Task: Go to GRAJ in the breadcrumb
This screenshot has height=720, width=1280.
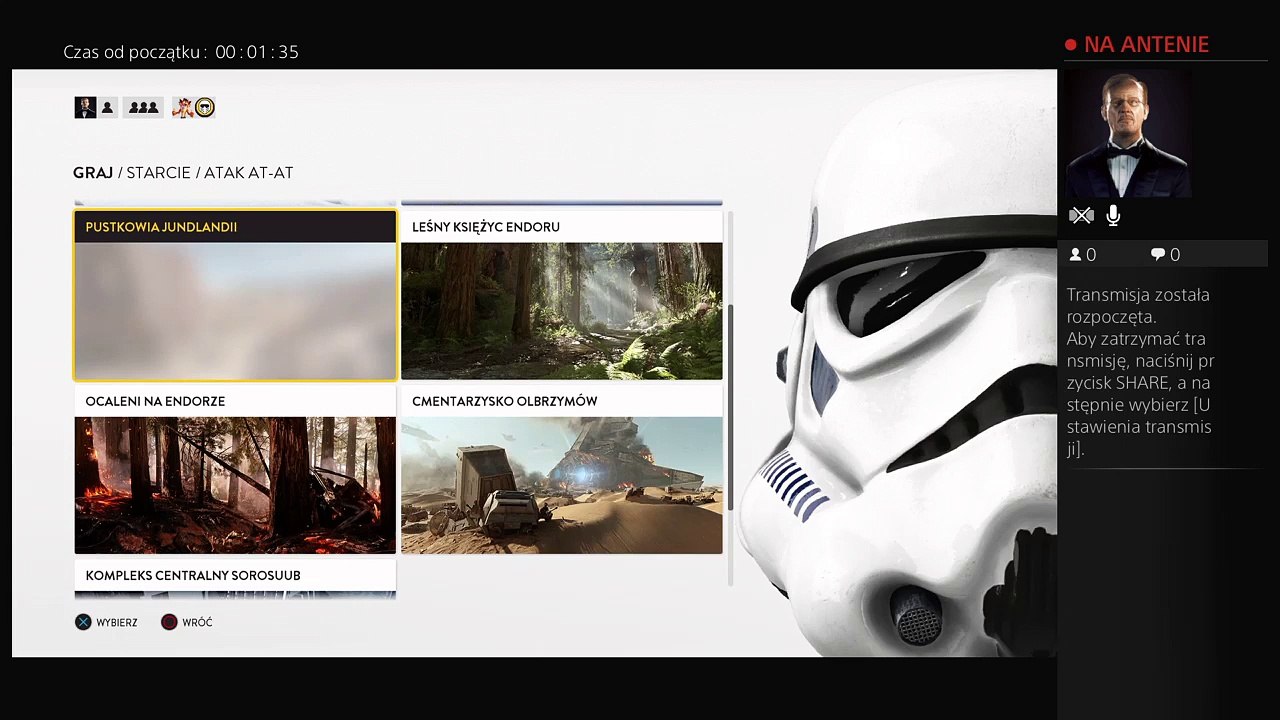Action: [x=93, y=173]
